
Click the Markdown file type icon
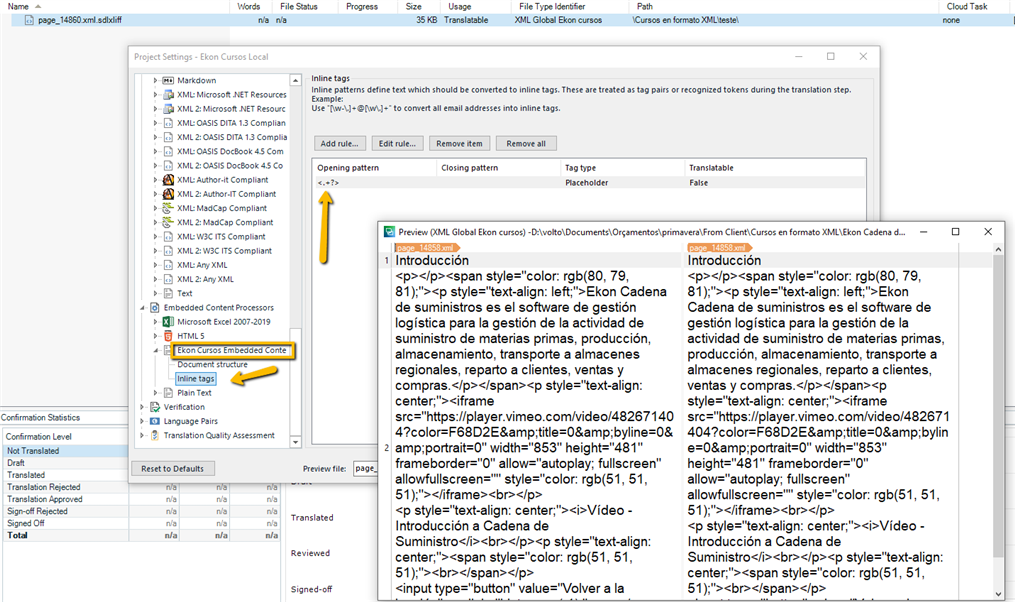click(168, 81)
